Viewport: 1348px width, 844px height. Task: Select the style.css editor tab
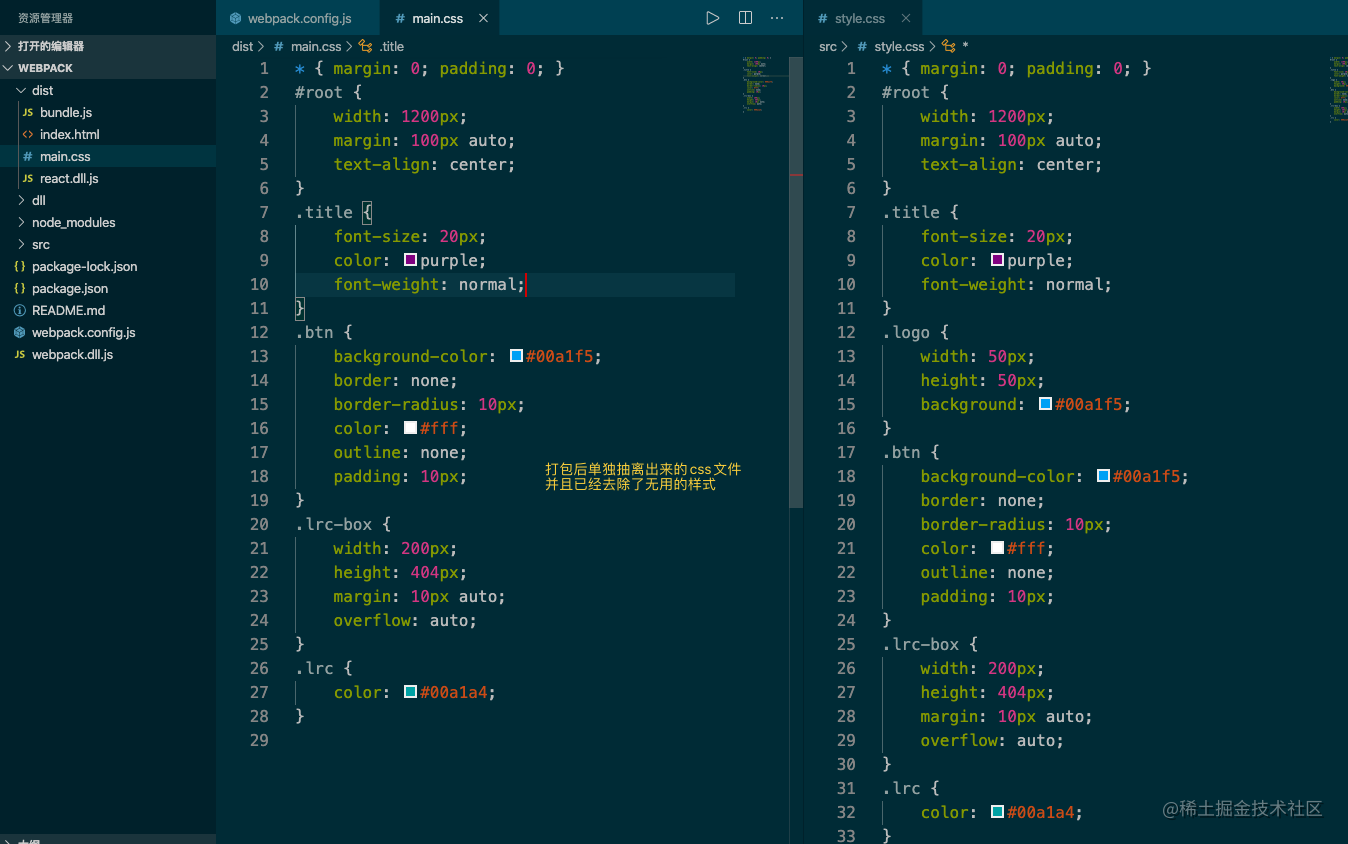[x=864, y=18]
